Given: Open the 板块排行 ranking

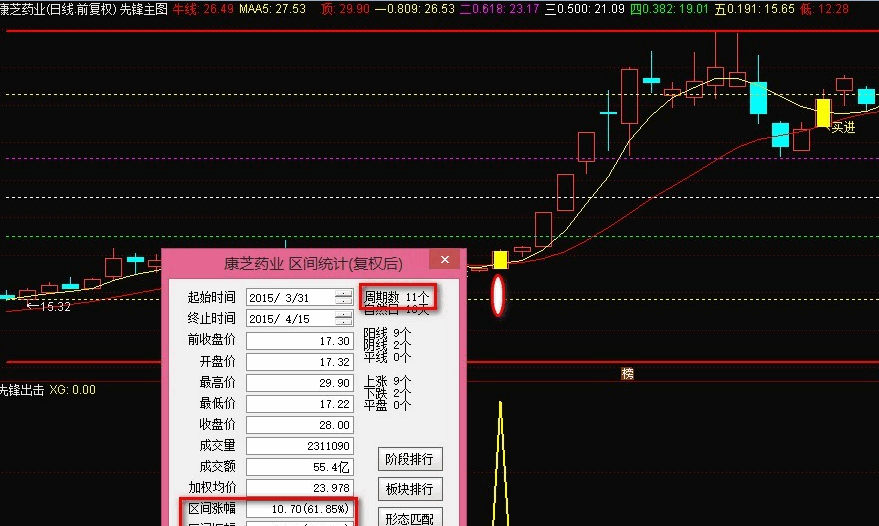Looking at the screenshot, I should [410, 489].
